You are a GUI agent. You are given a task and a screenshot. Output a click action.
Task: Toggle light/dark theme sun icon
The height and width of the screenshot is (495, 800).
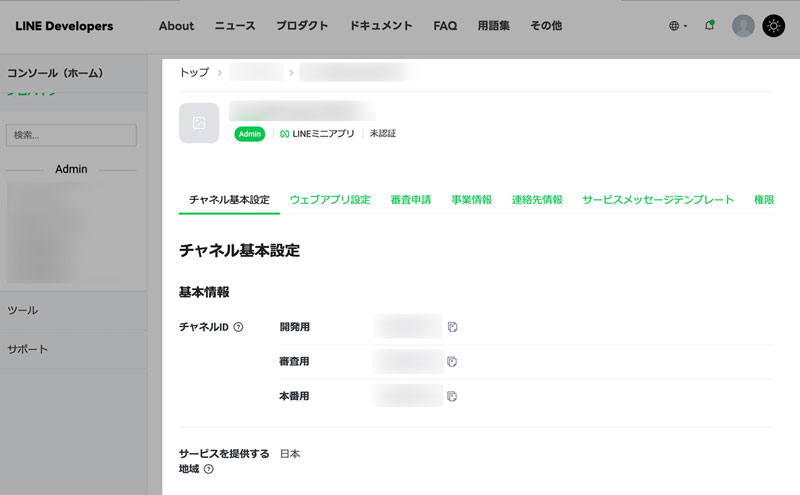(774, 26)
